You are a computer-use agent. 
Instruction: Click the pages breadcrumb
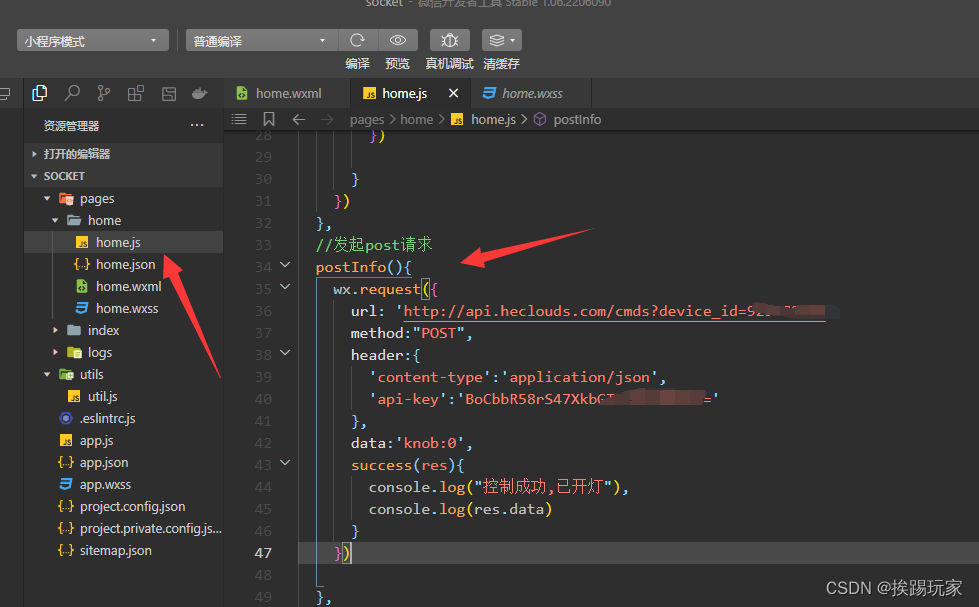pyautogui.click(x=367, y=119)
